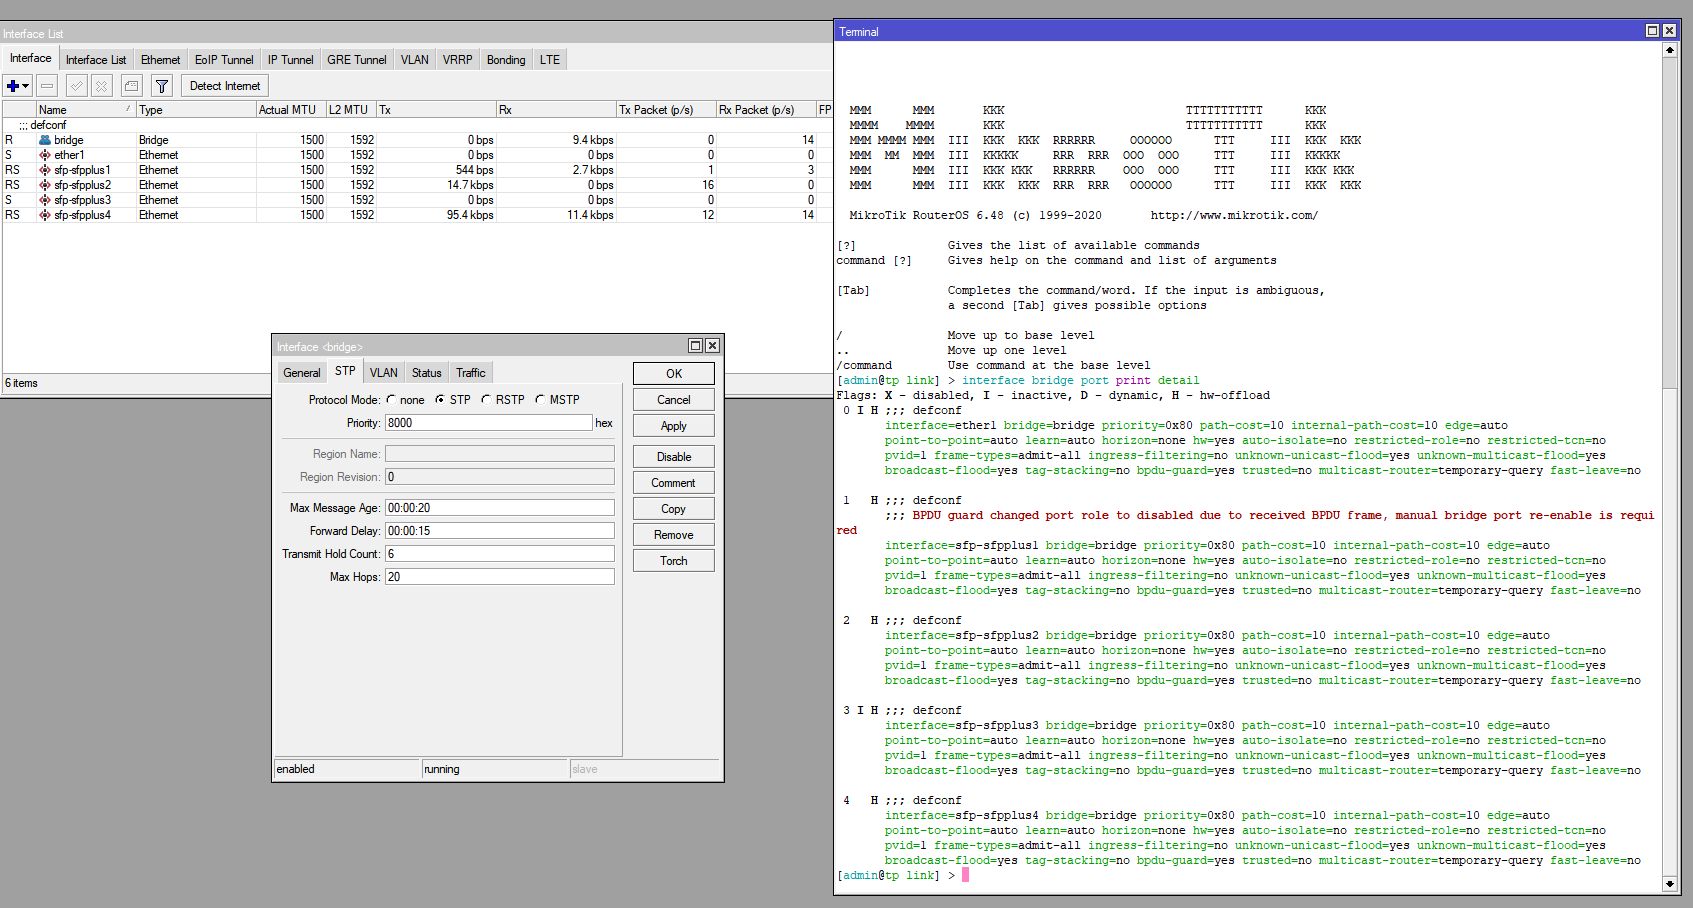The width and height of the screenshot is (1693, 908).
Task: Open the IP Tunnel tab
Action: [x=290, y=60]
